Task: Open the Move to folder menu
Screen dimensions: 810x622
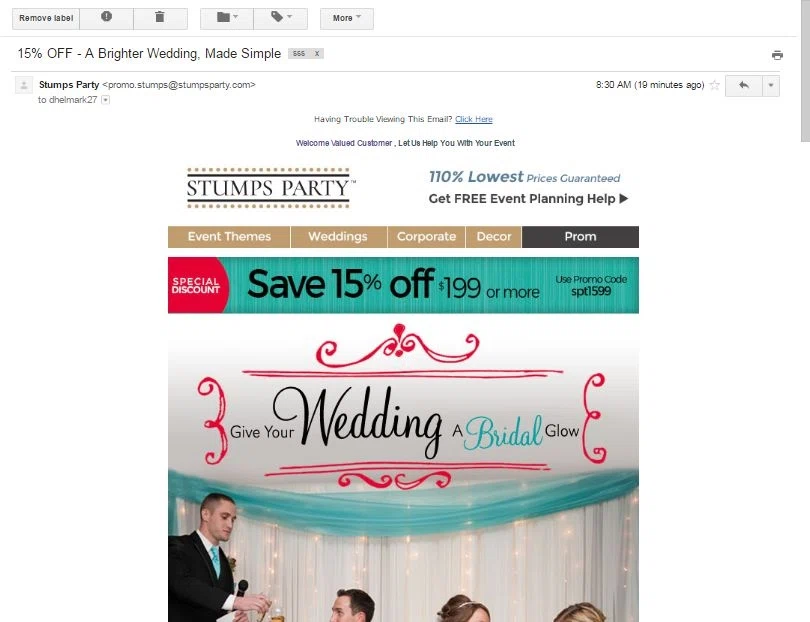Action: point(227,18)
